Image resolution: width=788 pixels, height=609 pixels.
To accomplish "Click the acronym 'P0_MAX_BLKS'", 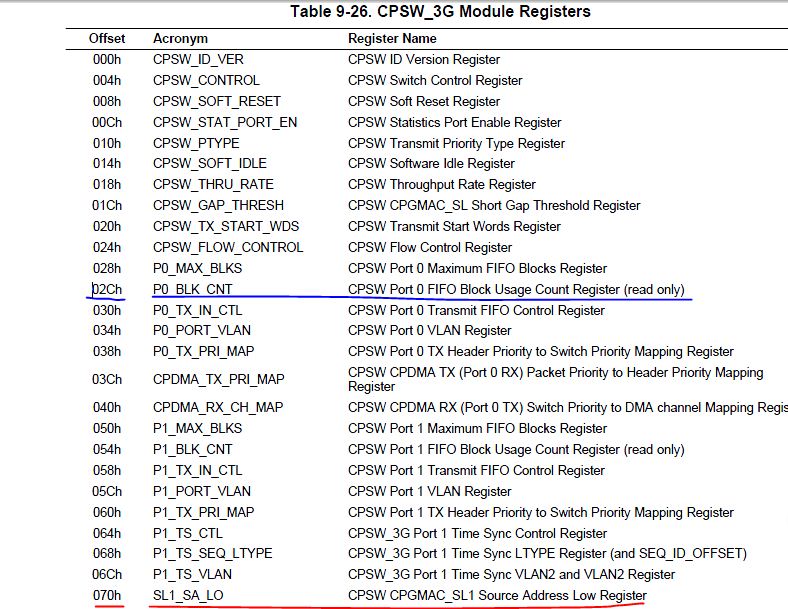I will click(x=197, y=269).
